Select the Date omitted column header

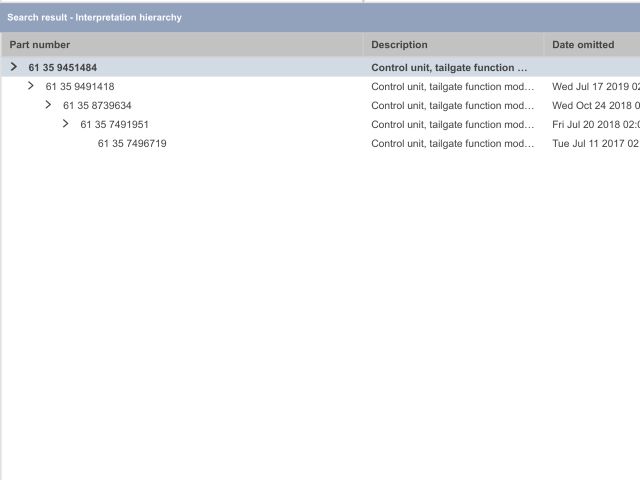[583, 45]
